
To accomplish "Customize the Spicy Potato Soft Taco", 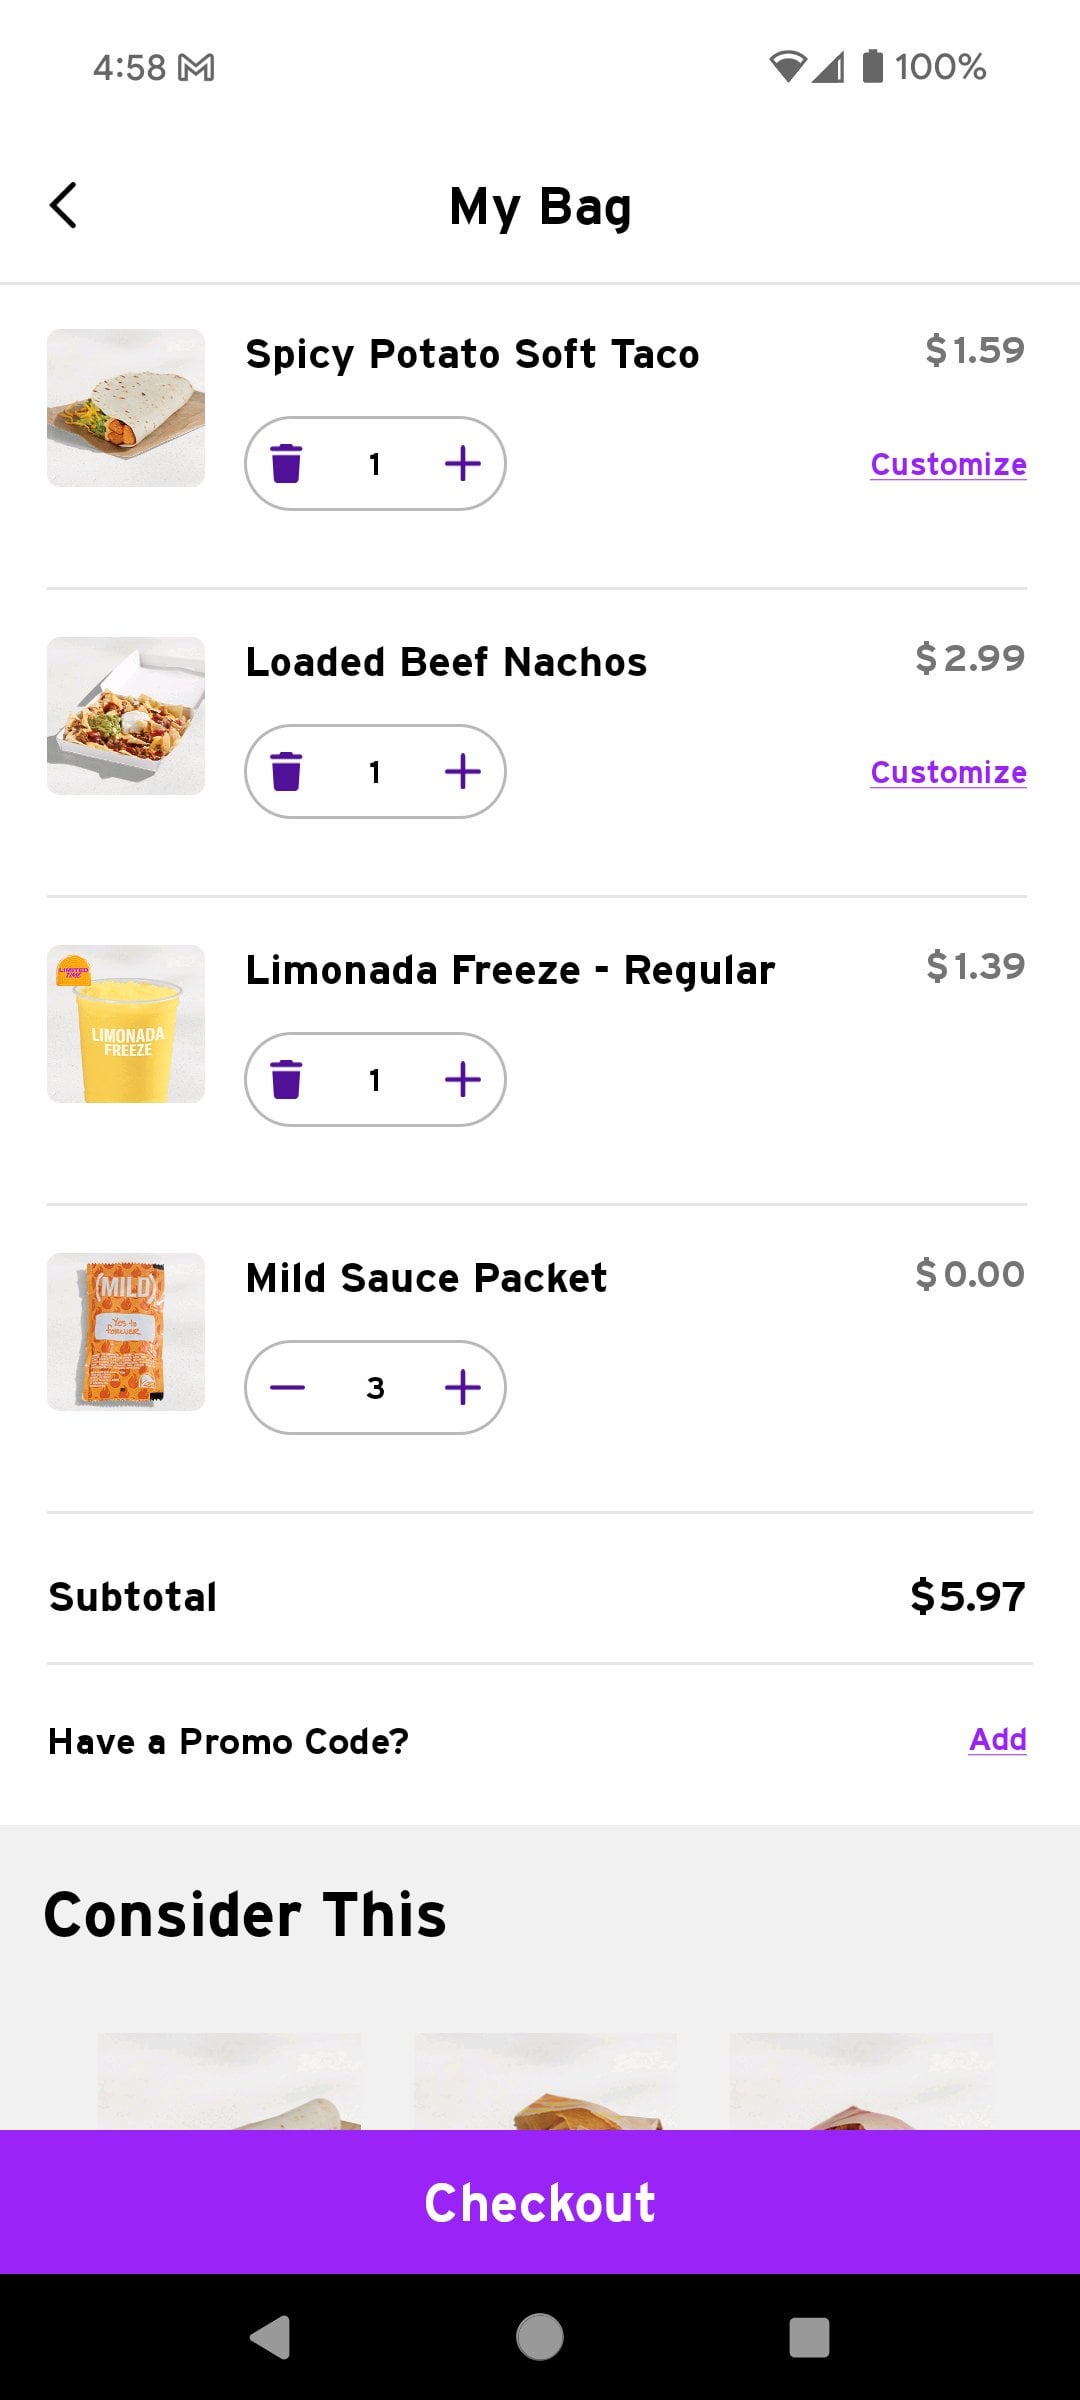I will [x=948, y=465].
